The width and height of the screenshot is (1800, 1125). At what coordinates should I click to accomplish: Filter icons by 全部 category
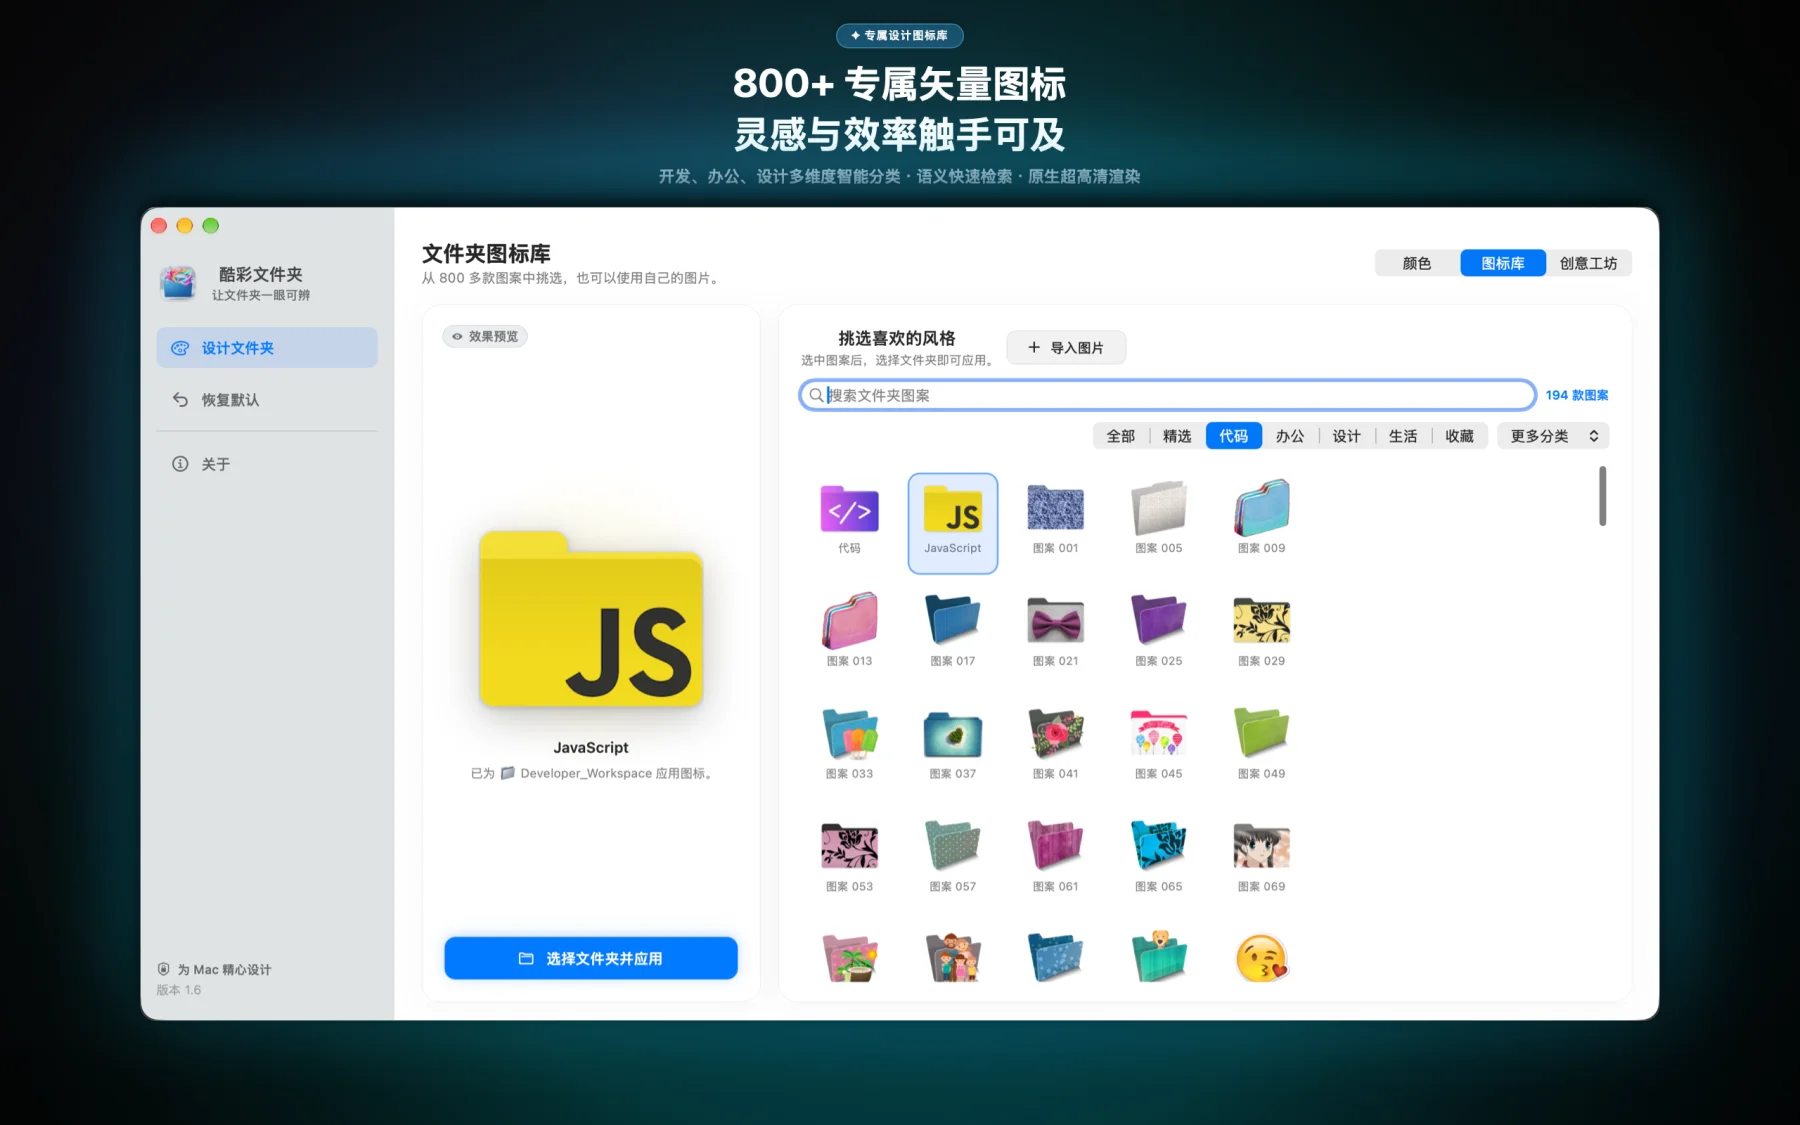pyautogui.click(x=1121, y=436)
